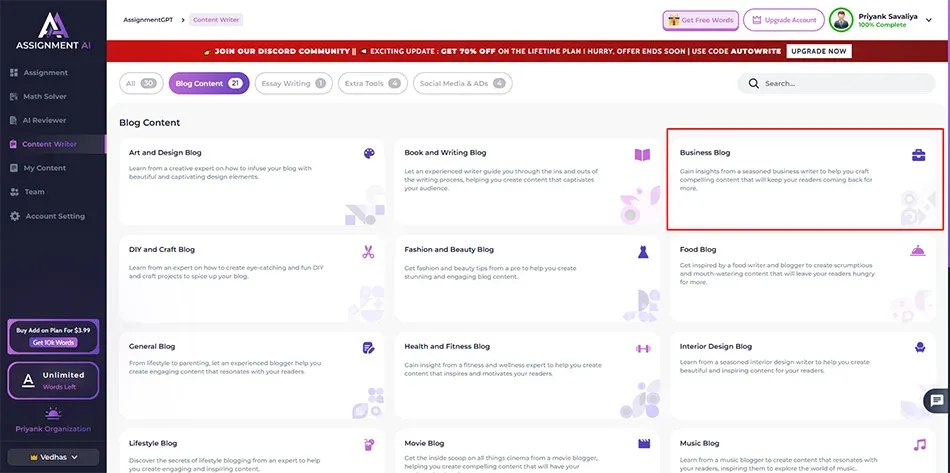This screenshot has width=950, height=473.
Task: Click the Art and Design Blog palette icon
Action: point(369,154)
